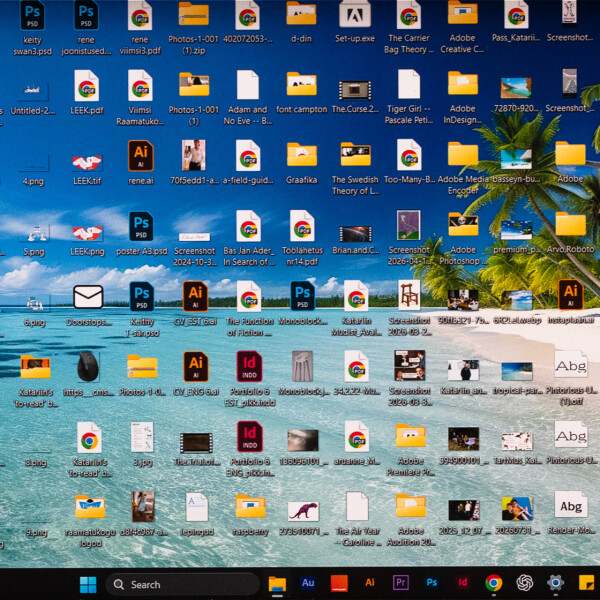600x600 pixels.
Task: Open the Arvo,Roboto folder
Action: click(x=571, y=224)
